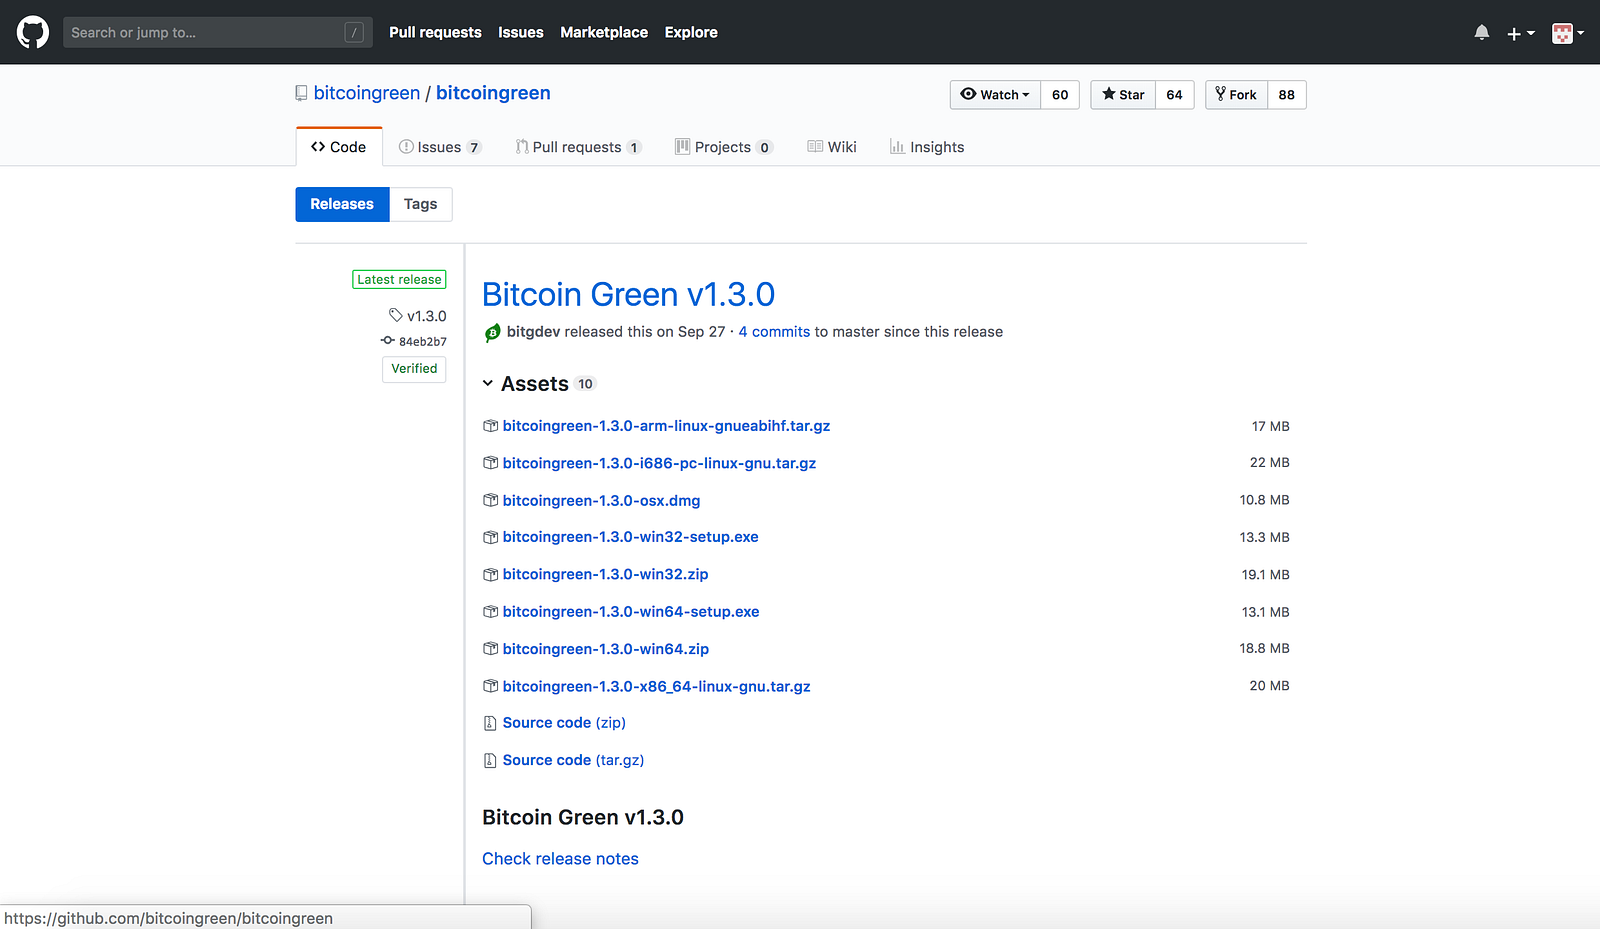Star the repository

click(x=1123, y=95)
